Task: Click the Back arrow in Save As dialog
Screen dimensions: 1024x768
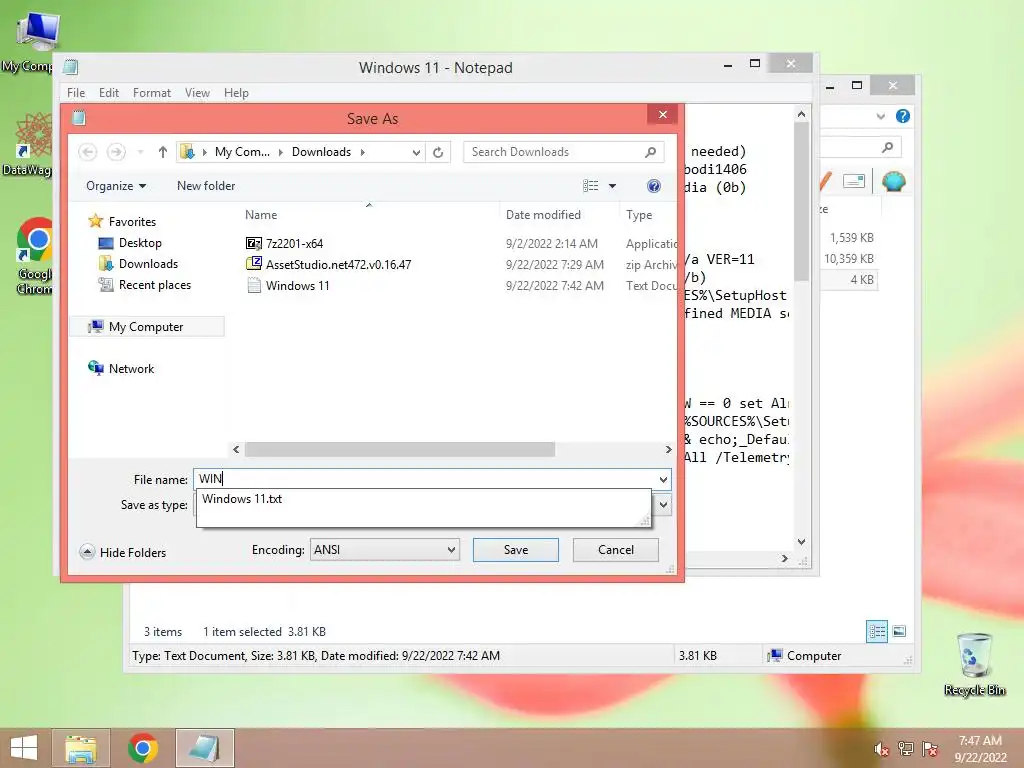Action: click(x=88, y=152)
